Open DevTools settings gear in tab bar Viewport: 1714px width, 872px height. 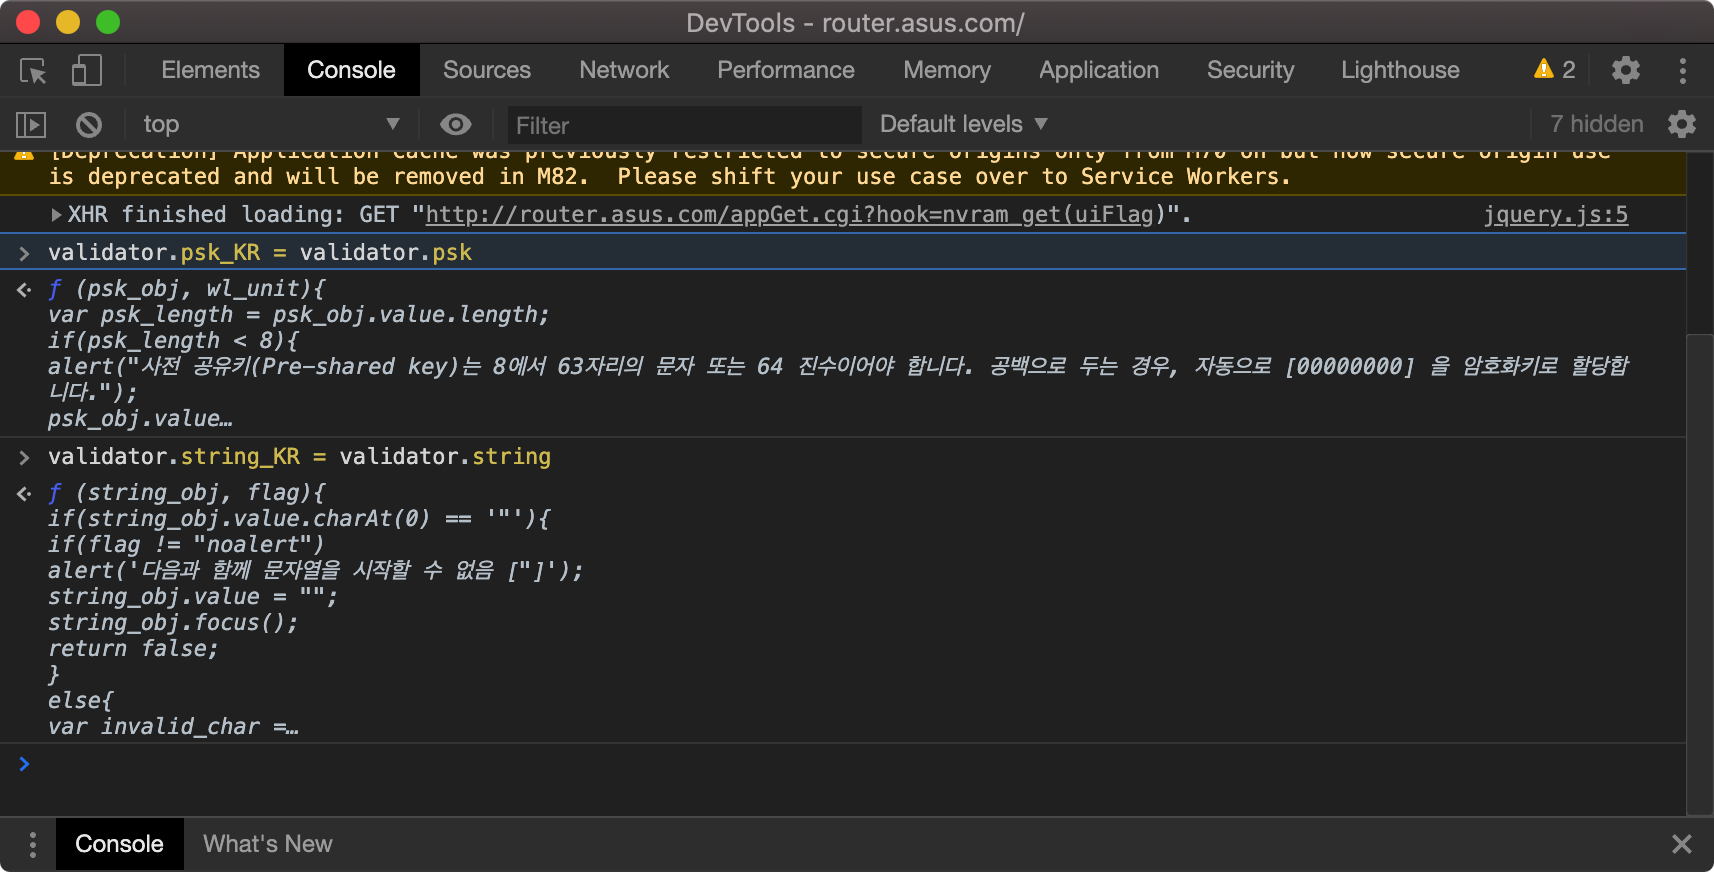(1626, 70)
